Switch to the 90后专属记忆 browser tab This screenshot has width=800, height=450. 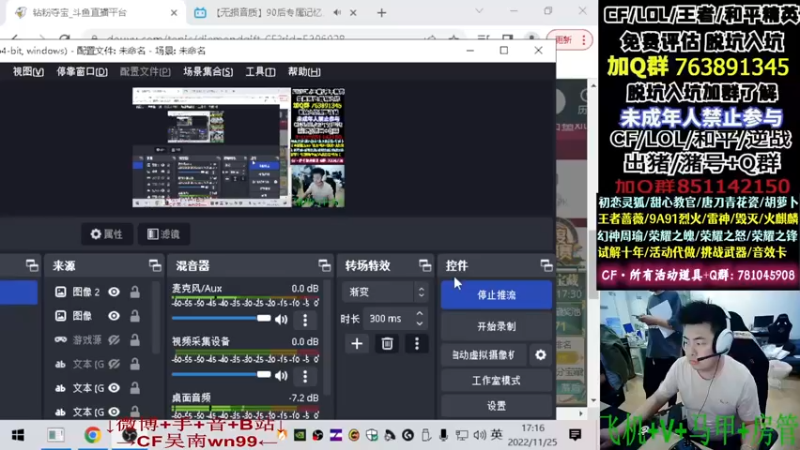click(276, 13)
